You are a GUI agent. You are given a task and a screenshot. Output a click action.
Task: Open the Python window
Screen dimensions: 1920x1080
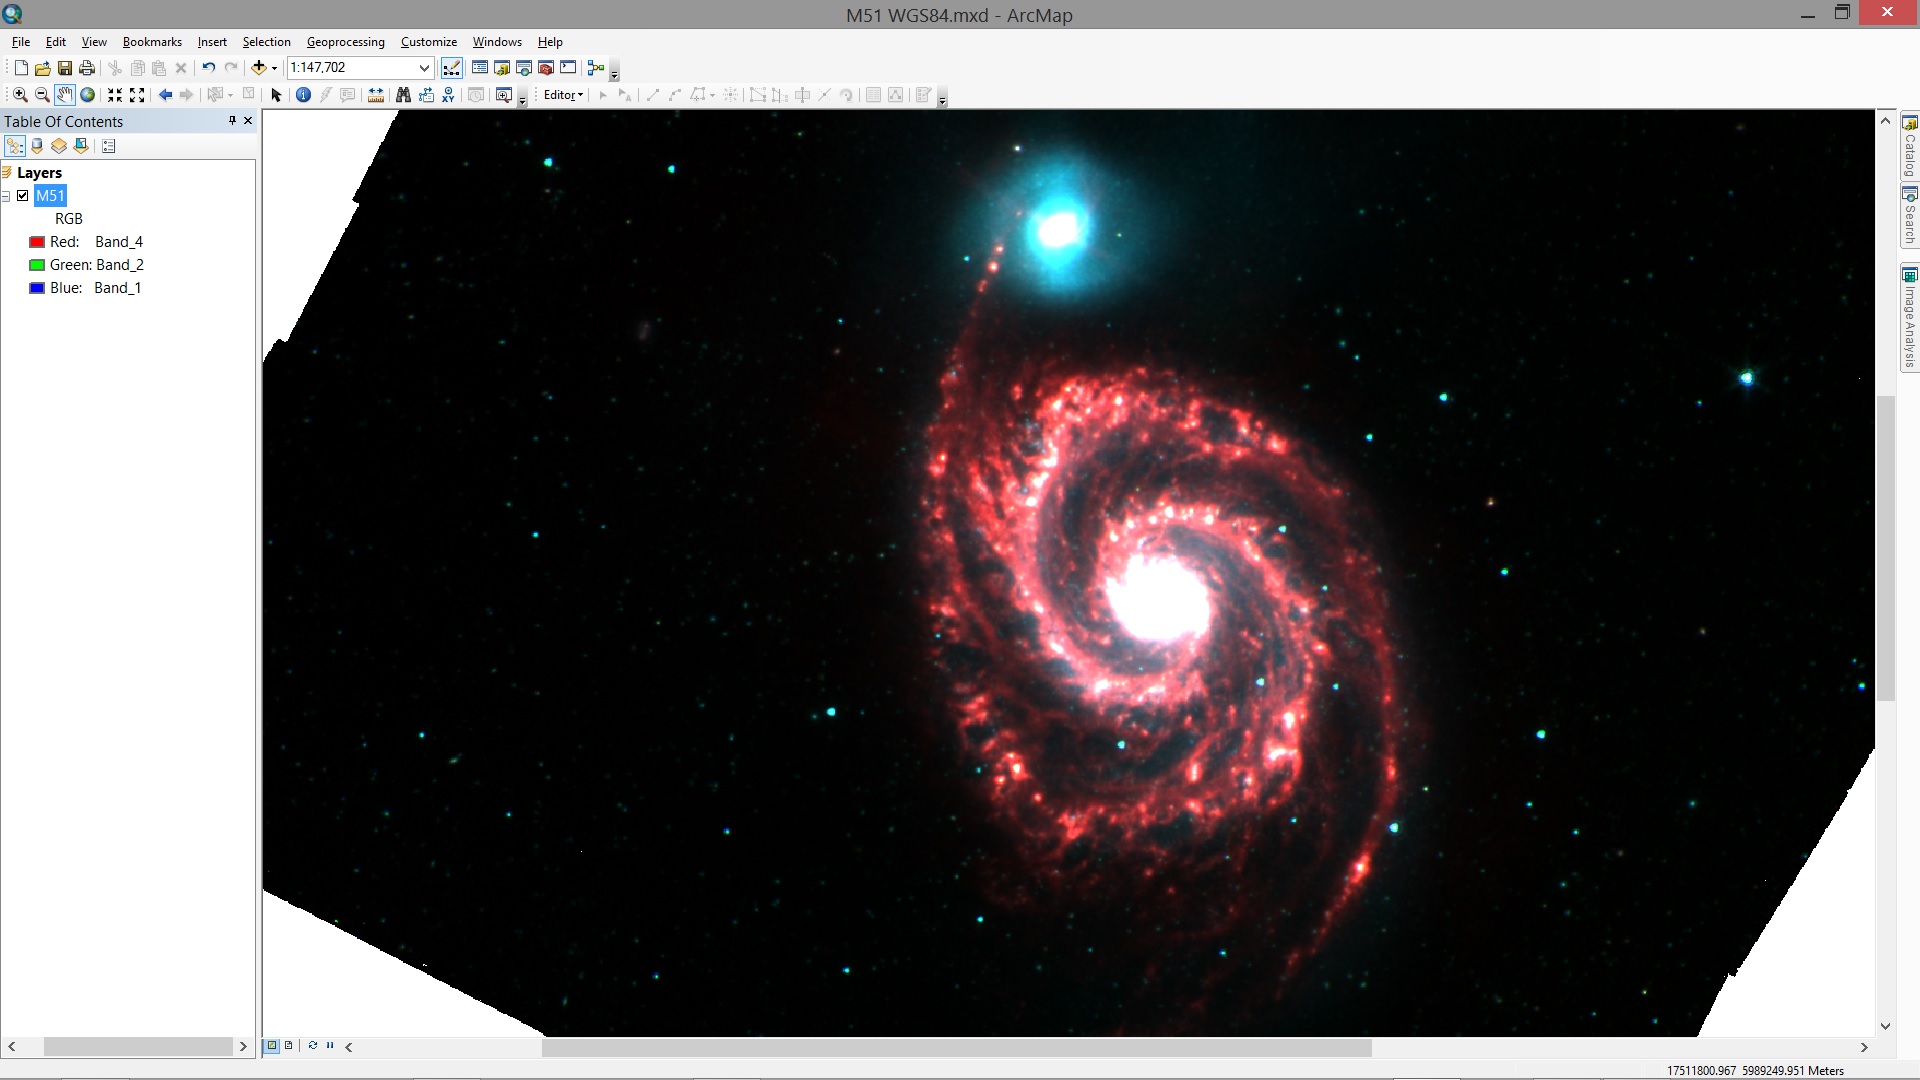[x=568, y=68]
